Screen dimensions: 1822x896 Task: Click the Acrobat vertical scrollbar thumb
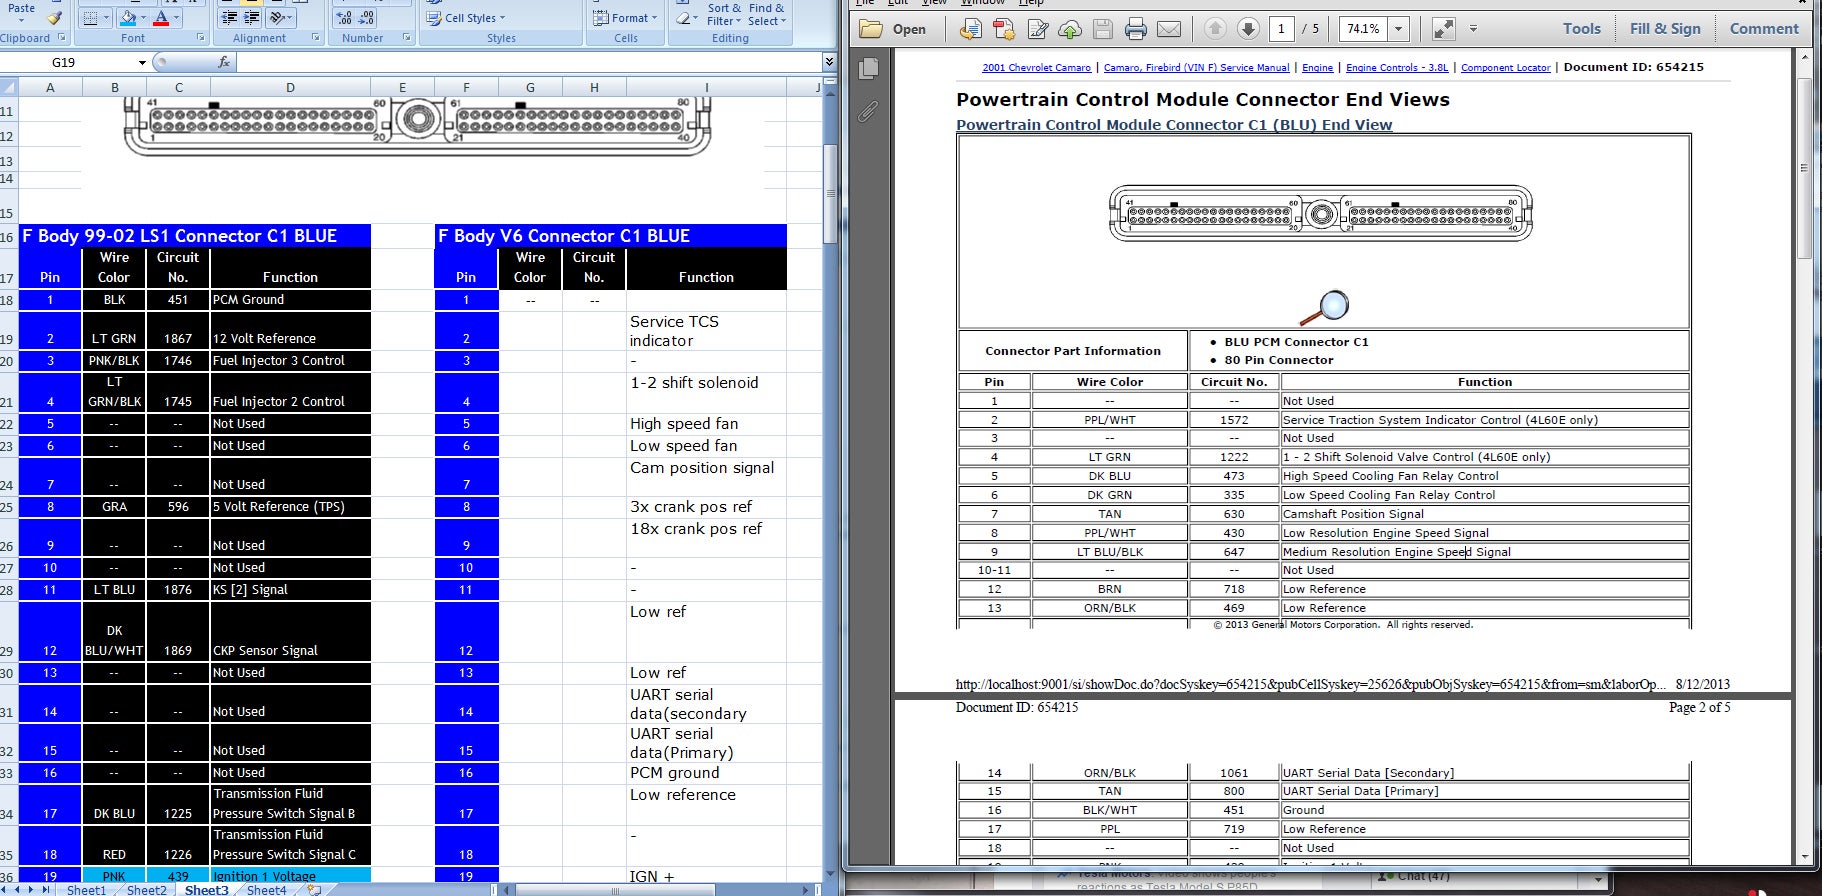[1804, 167]
